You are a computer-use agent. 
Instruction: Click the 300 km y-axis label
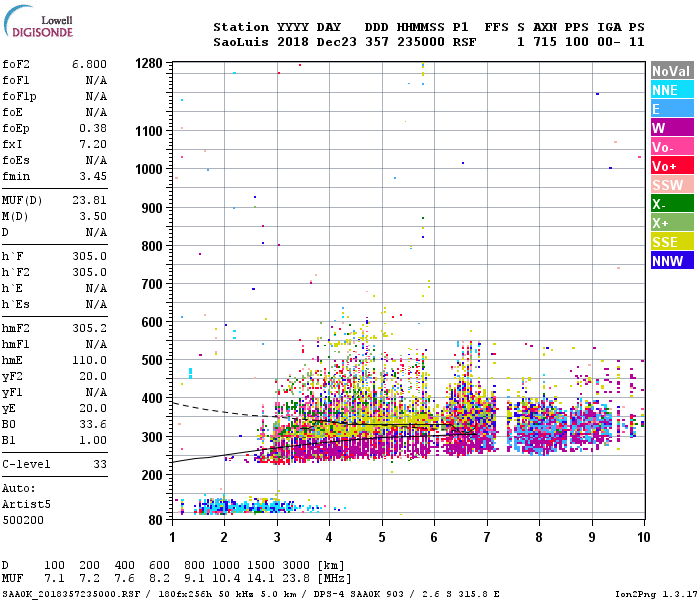(x=152, y=437)
